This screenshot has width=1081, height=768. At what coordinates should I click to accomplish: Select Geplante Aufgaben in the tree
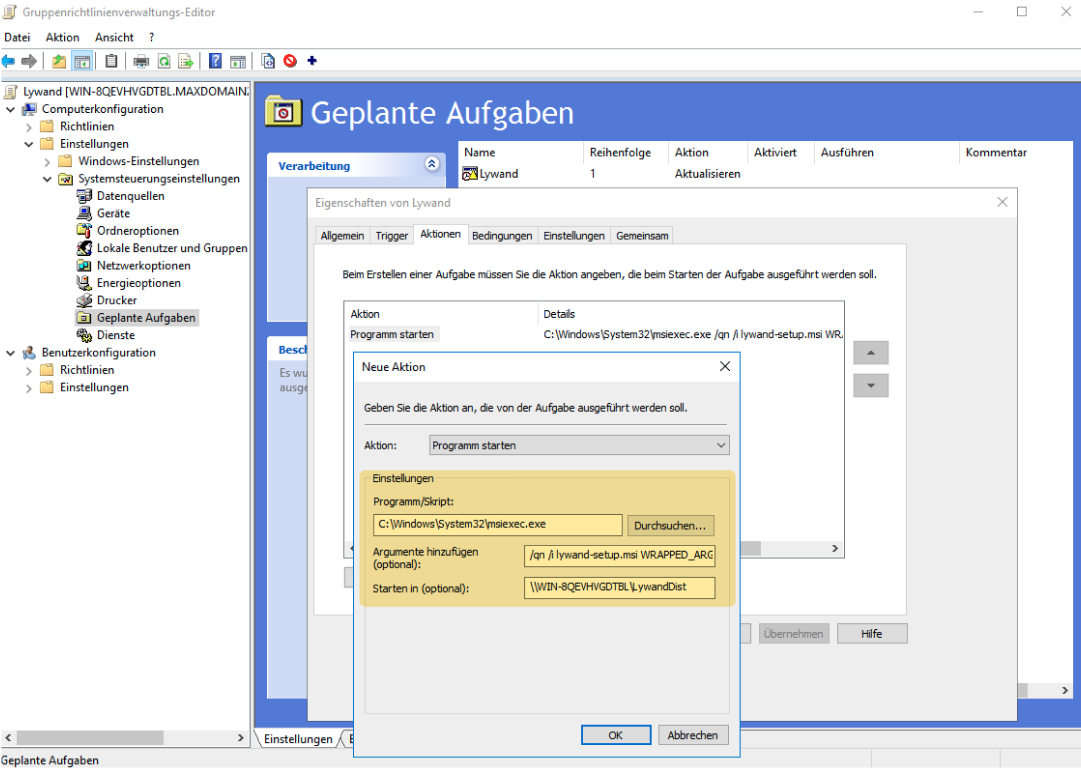click(x=146, y=318)
